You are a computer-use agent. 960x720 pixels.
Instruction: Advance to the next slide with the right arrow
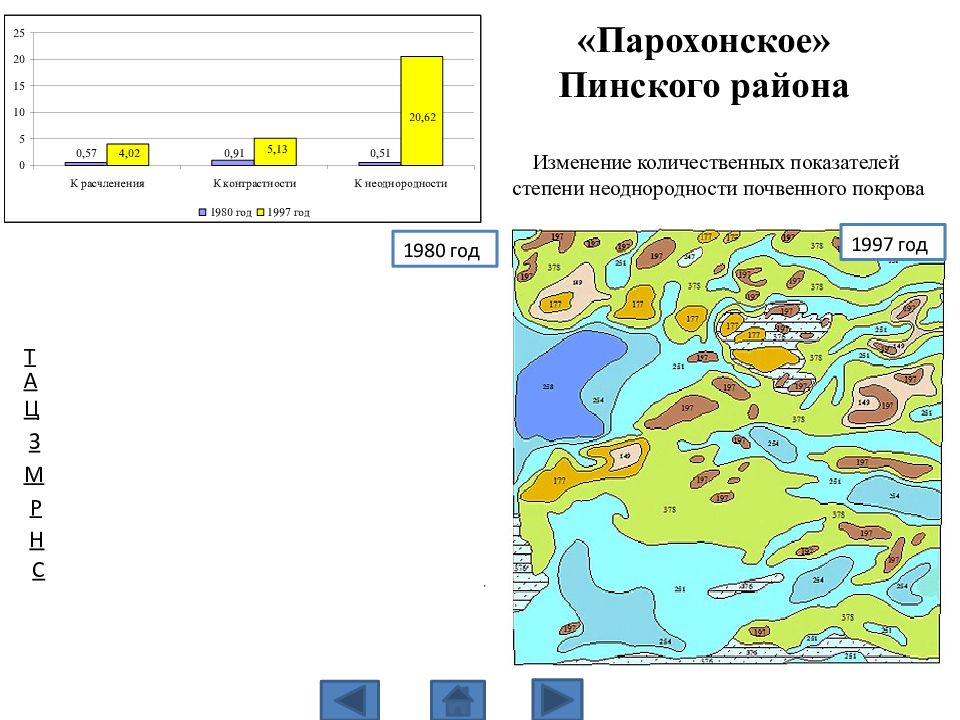point(557,699)
